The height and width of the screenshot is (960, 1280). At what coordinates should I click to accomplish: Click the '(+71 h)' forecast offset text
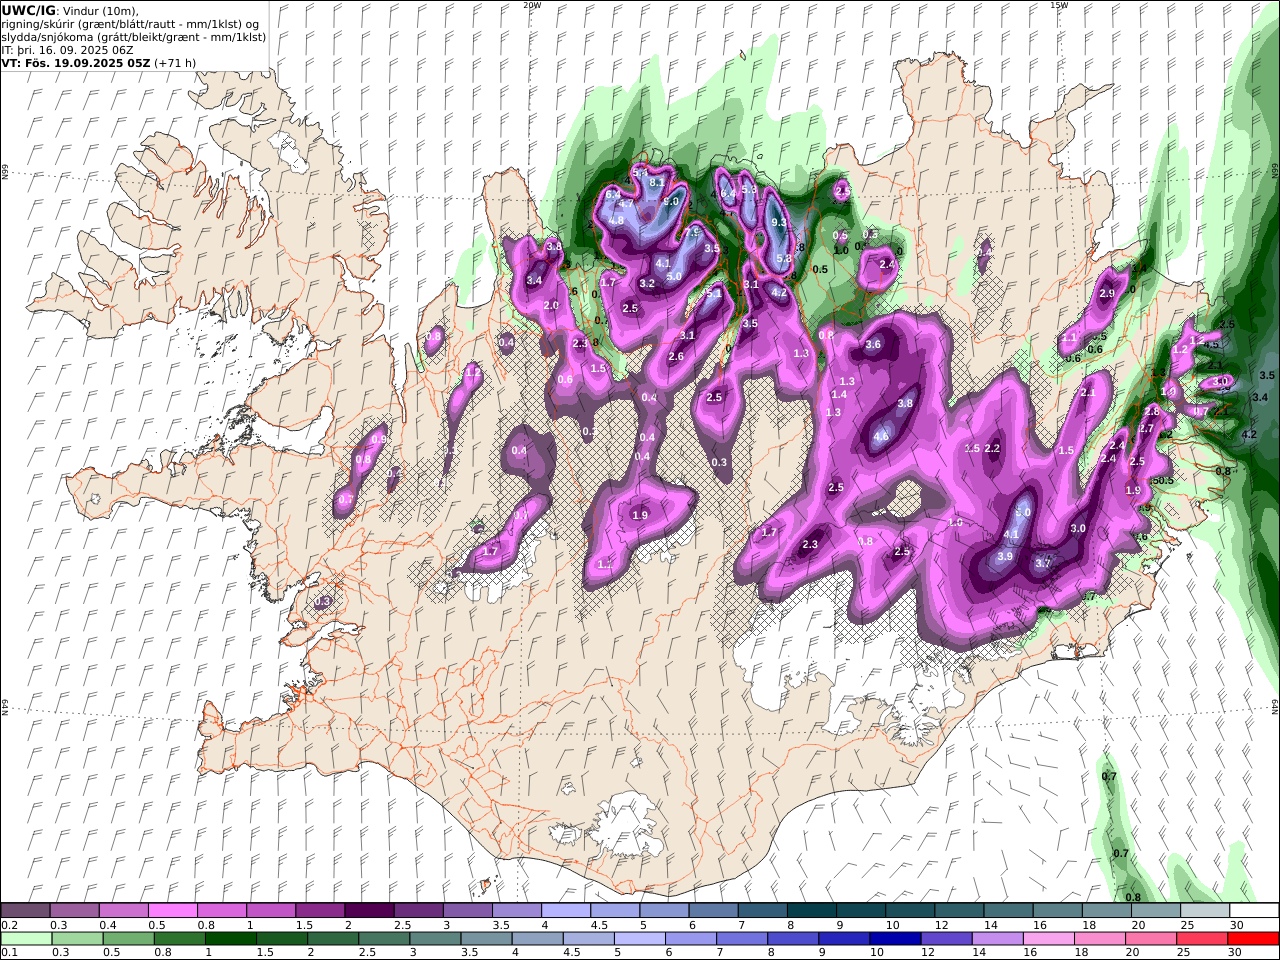175,62
